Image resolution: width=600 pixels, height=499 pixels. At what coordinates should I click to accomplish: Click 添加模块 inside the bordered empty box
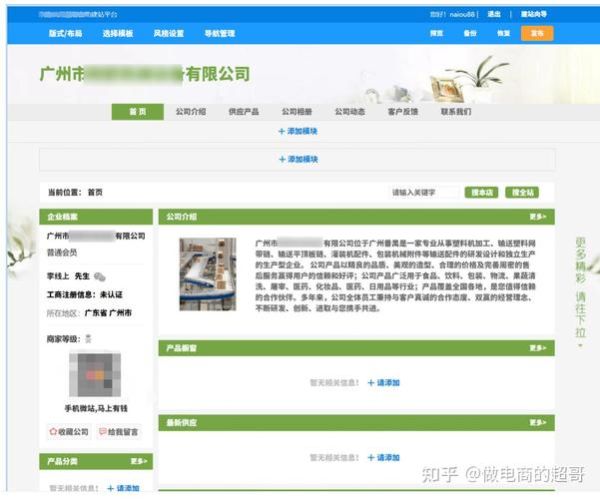click(298, 159)
